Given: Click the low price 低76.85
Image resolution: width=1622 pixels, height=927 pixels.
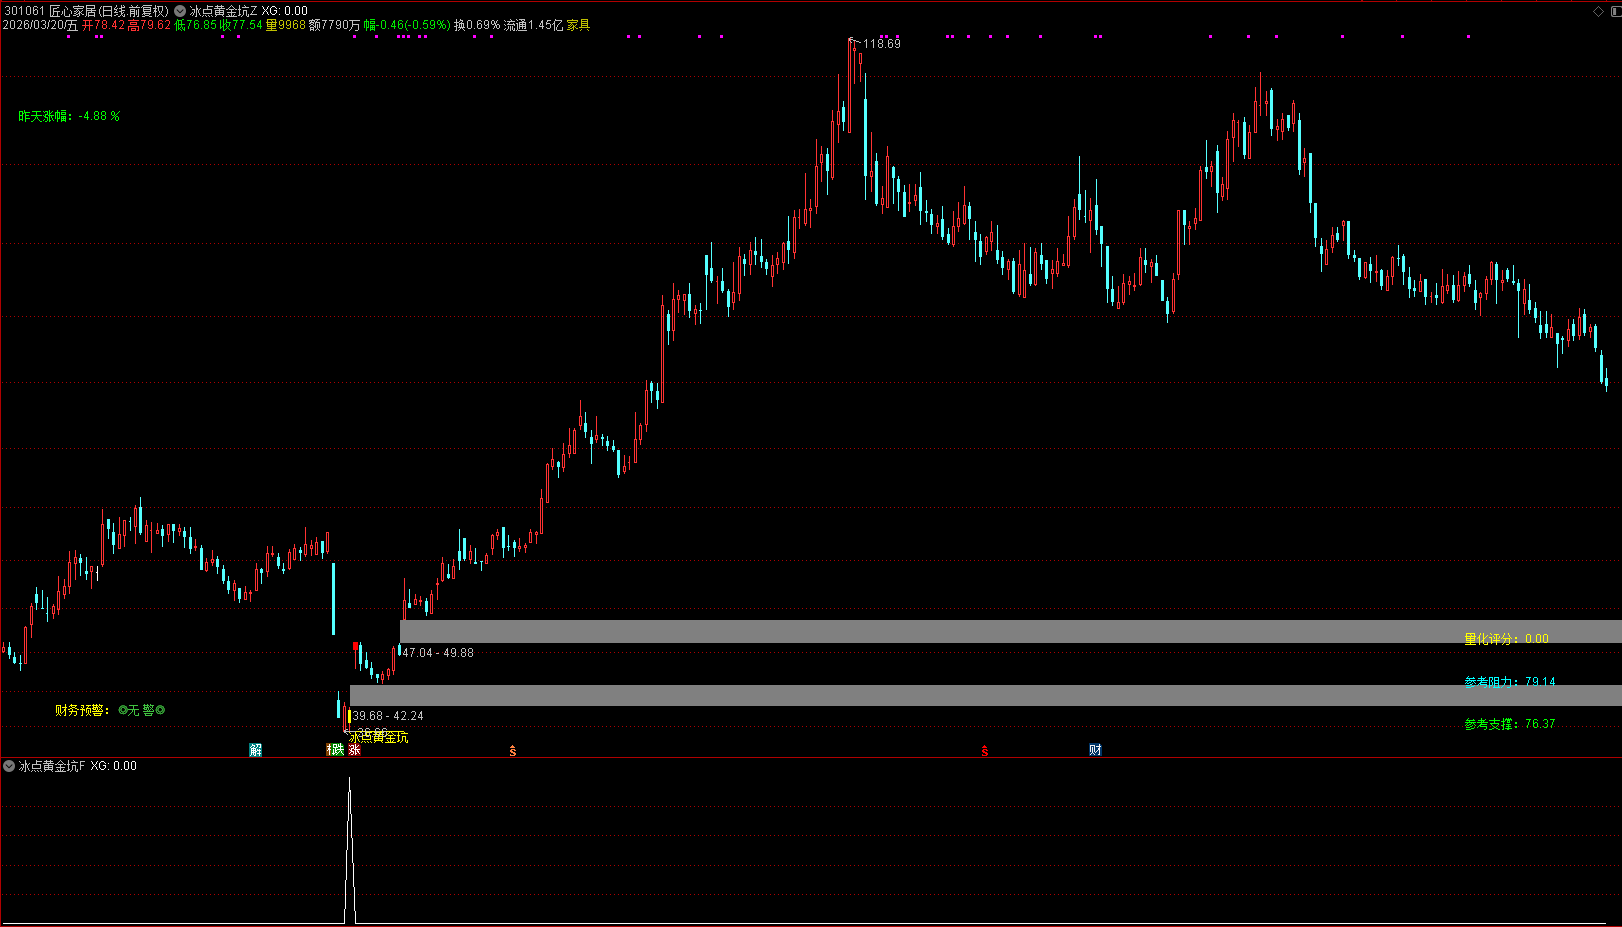Looking at the screenshot, I should 195,25.
